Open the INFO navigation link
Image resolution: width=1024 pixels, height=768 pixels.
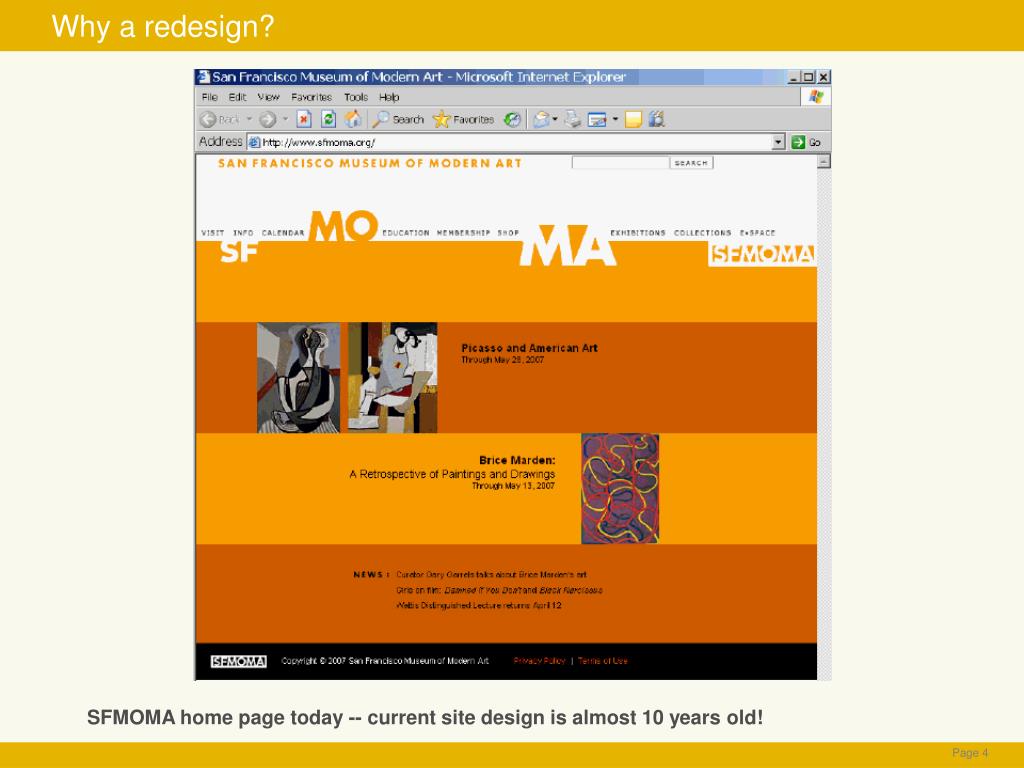click(x=243, y=232)
